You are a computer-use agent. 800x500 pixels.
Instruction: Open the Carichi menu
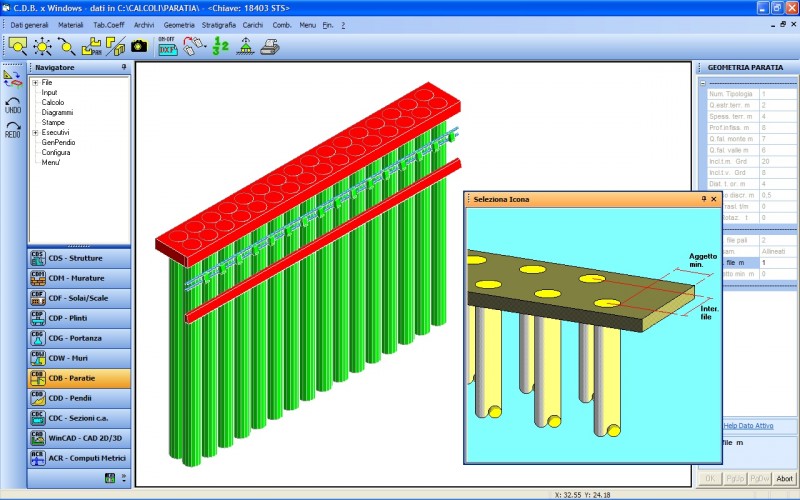click(x=253, y=24)
